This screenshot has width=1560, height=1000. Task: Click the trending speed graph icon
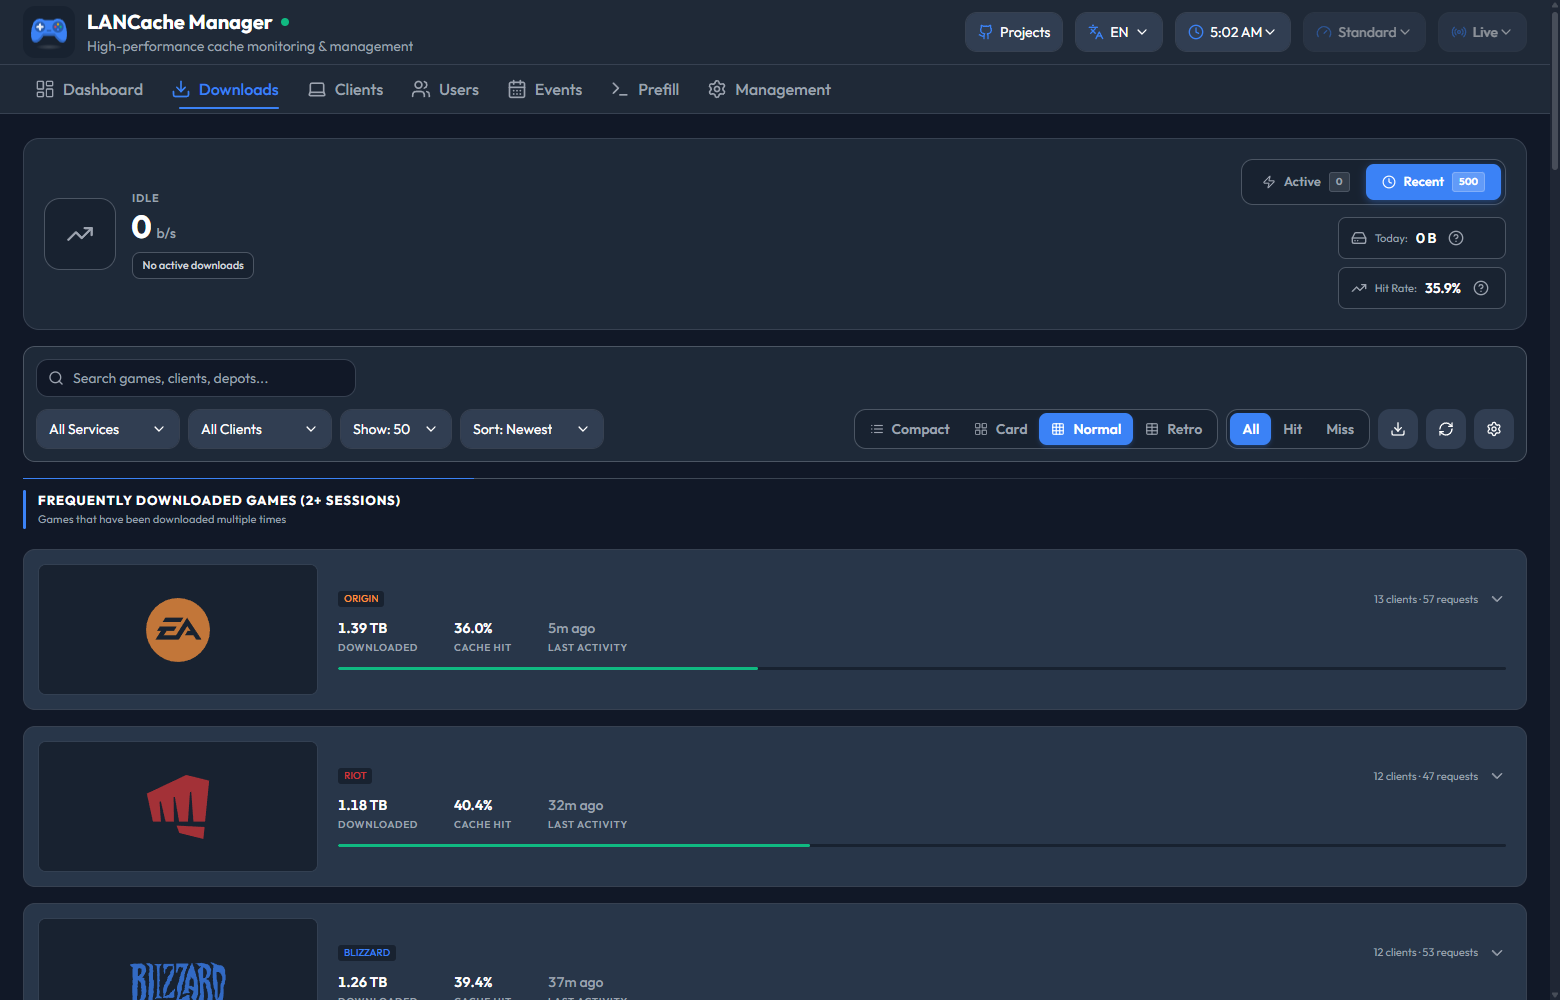(80, 234)
